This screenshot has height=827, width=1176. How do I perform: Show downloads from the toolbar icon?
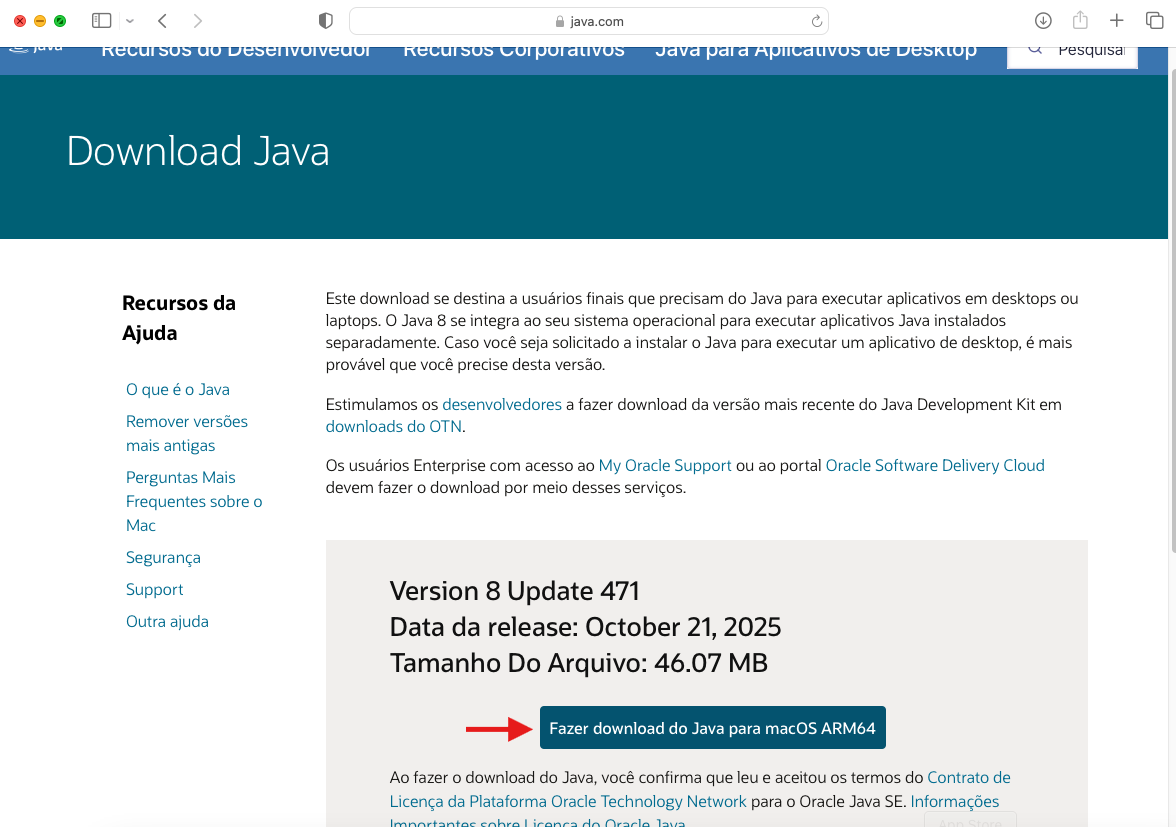pyautogui.click(x=1043, y=21)
